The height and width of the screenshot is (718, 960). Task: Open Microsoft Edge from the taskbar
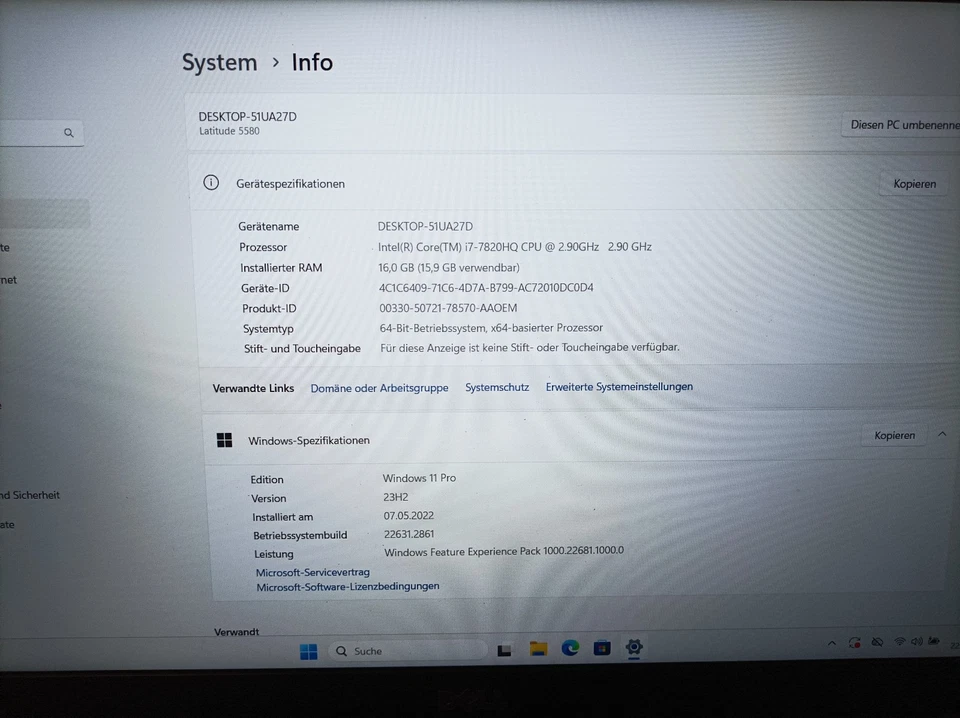570,649
